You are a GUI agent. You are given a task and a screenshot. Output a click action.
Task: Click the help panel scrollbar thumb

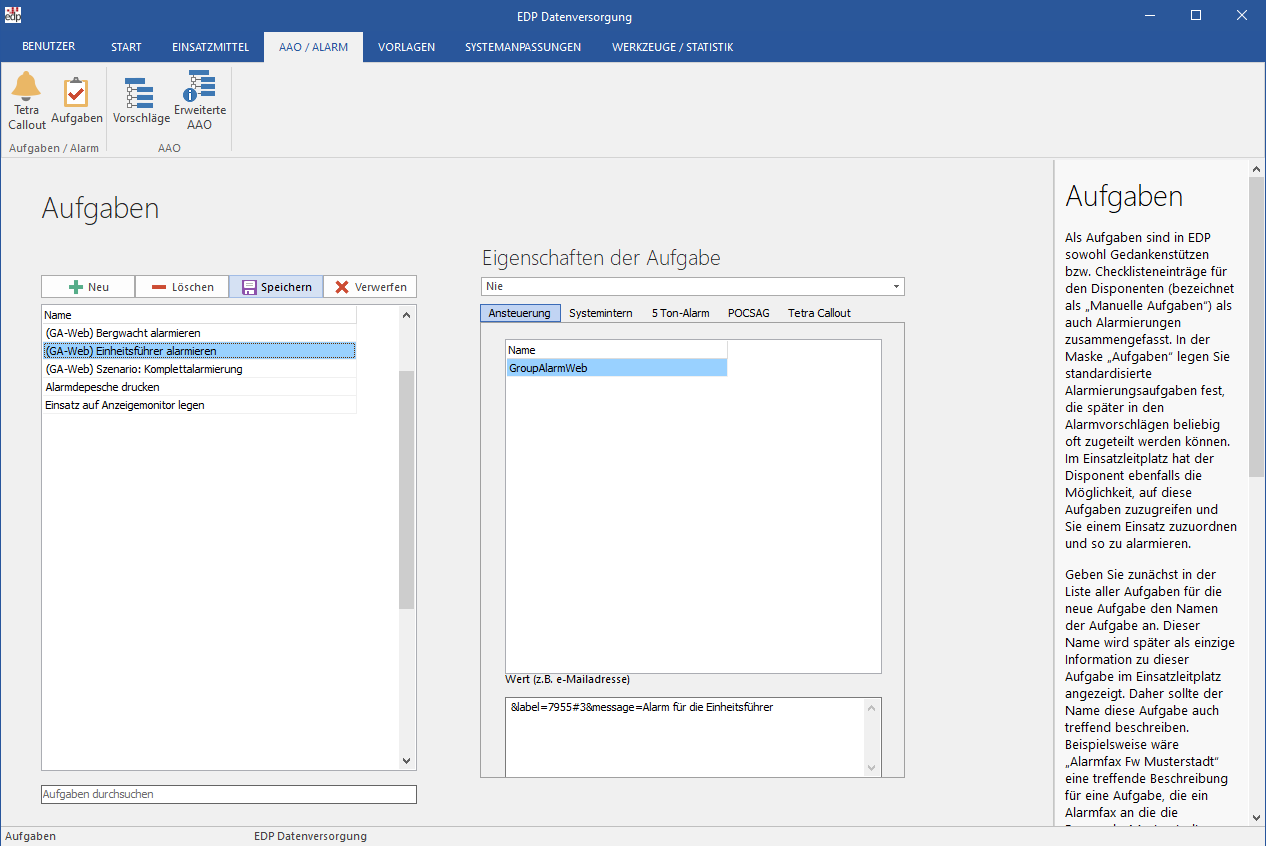tap(1257, 326)
